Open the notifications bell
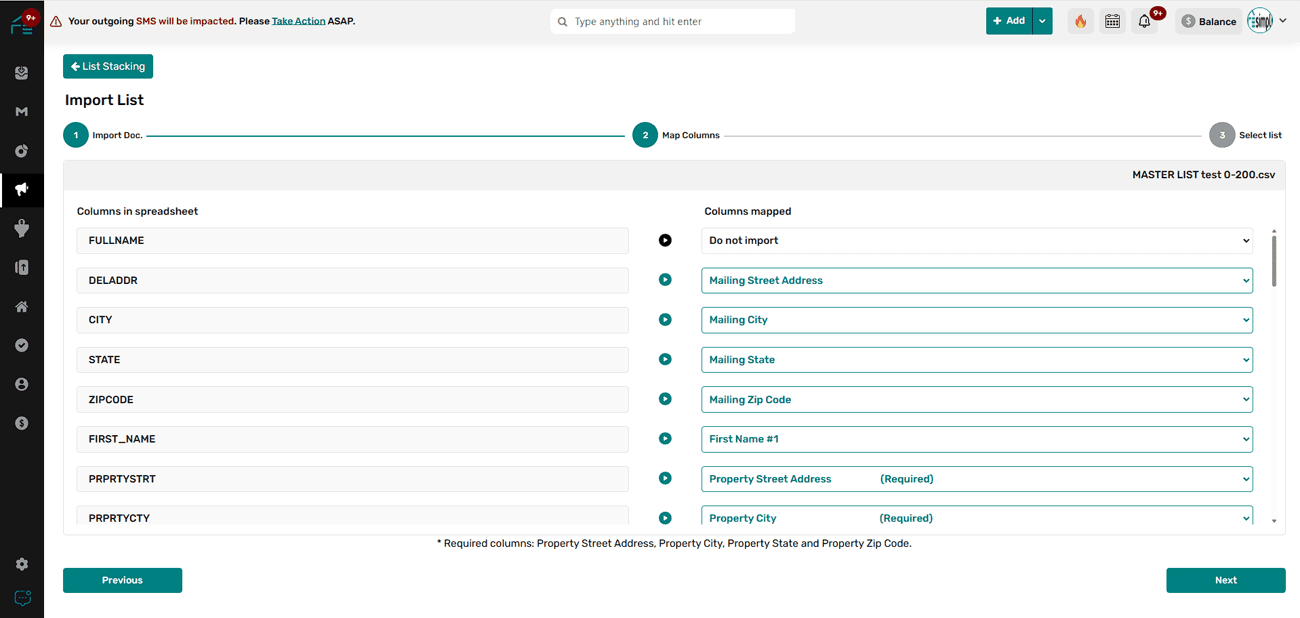1300x618 pixels. point(1144,21)
